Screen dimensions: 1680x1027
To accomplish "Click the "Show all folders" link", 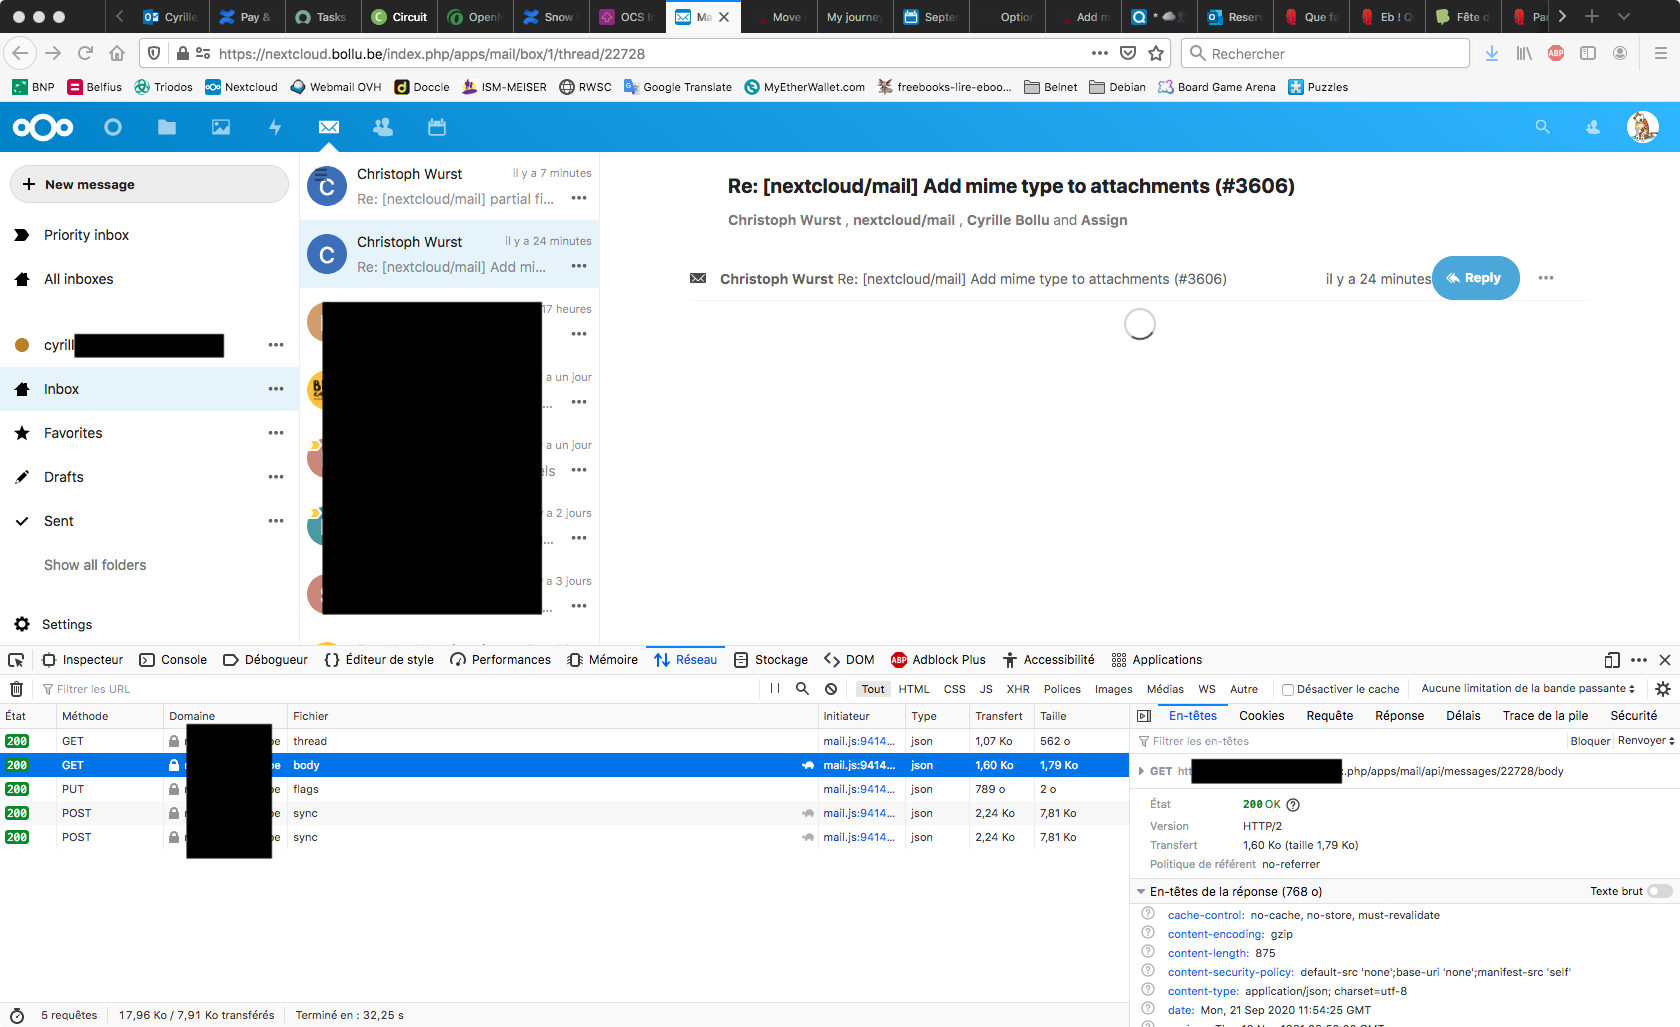I will point(95,564).
